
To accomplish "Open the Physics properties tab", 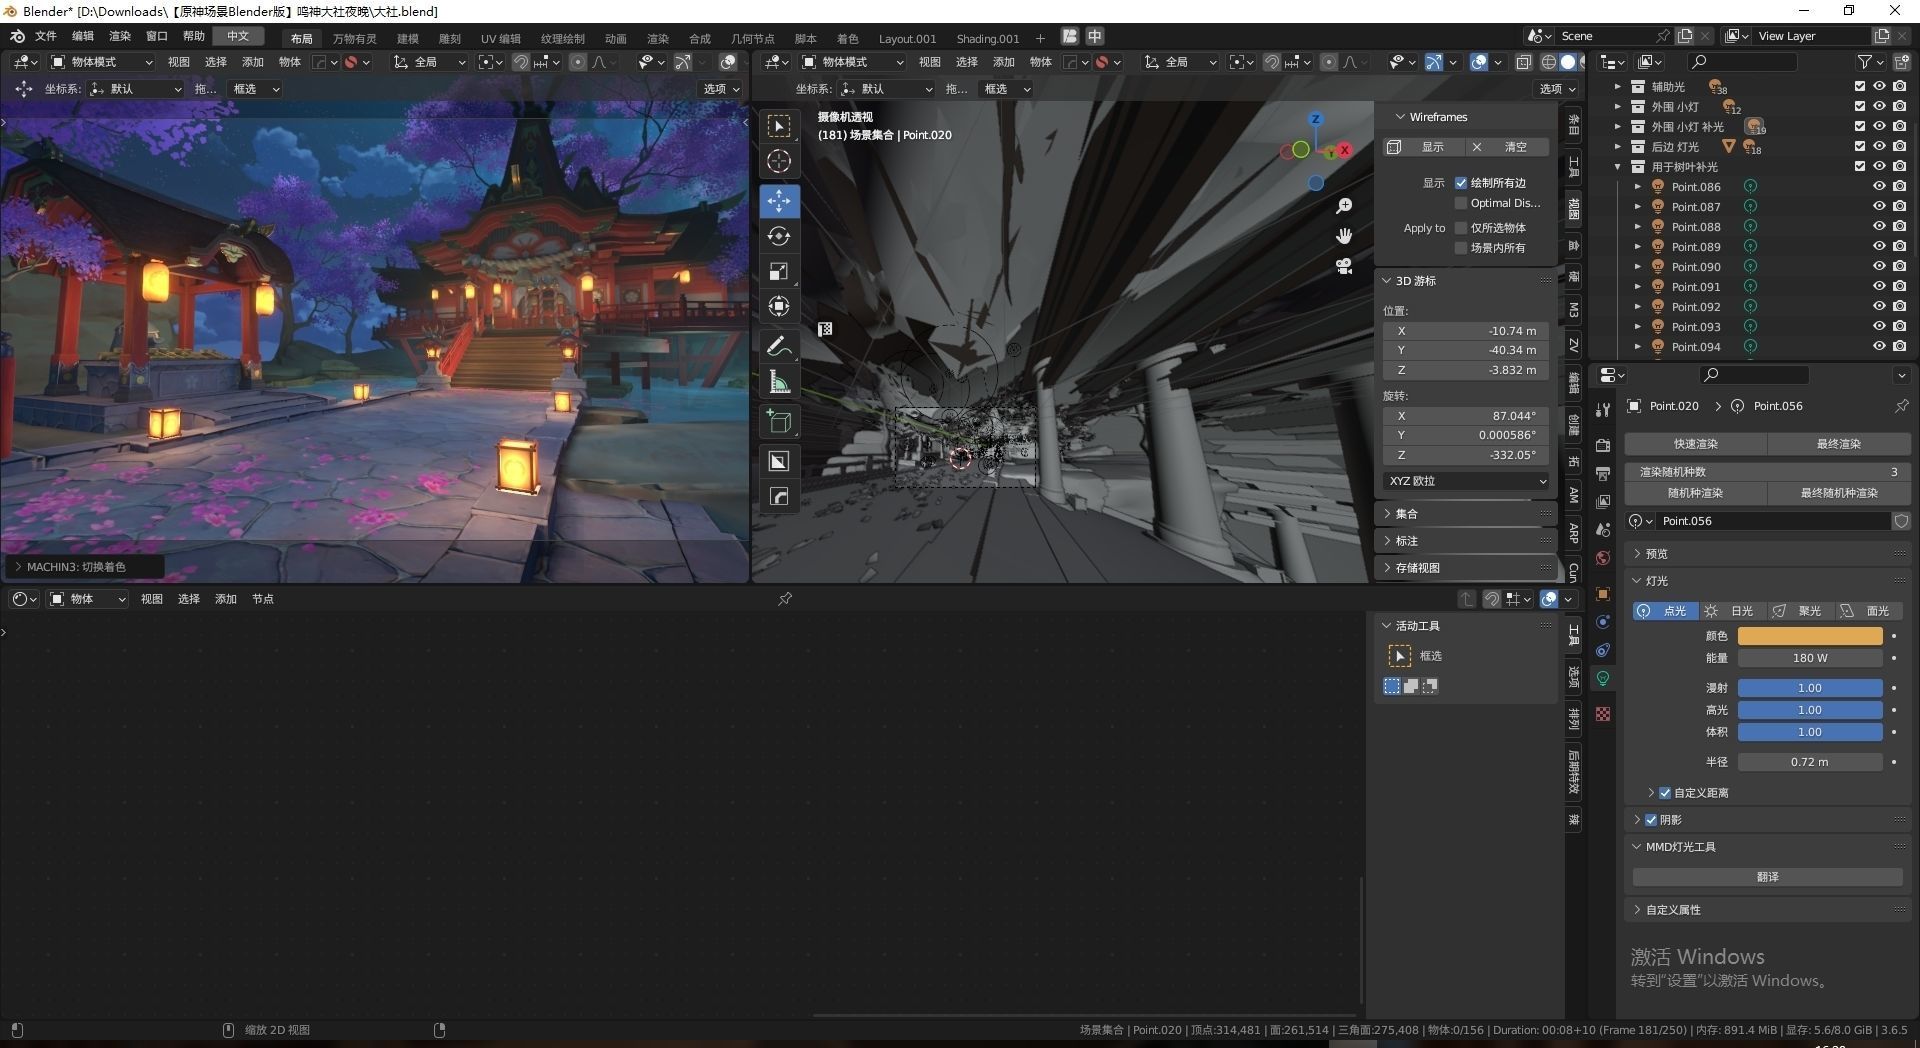I will pyautogui.click(x=1603, y=621).
